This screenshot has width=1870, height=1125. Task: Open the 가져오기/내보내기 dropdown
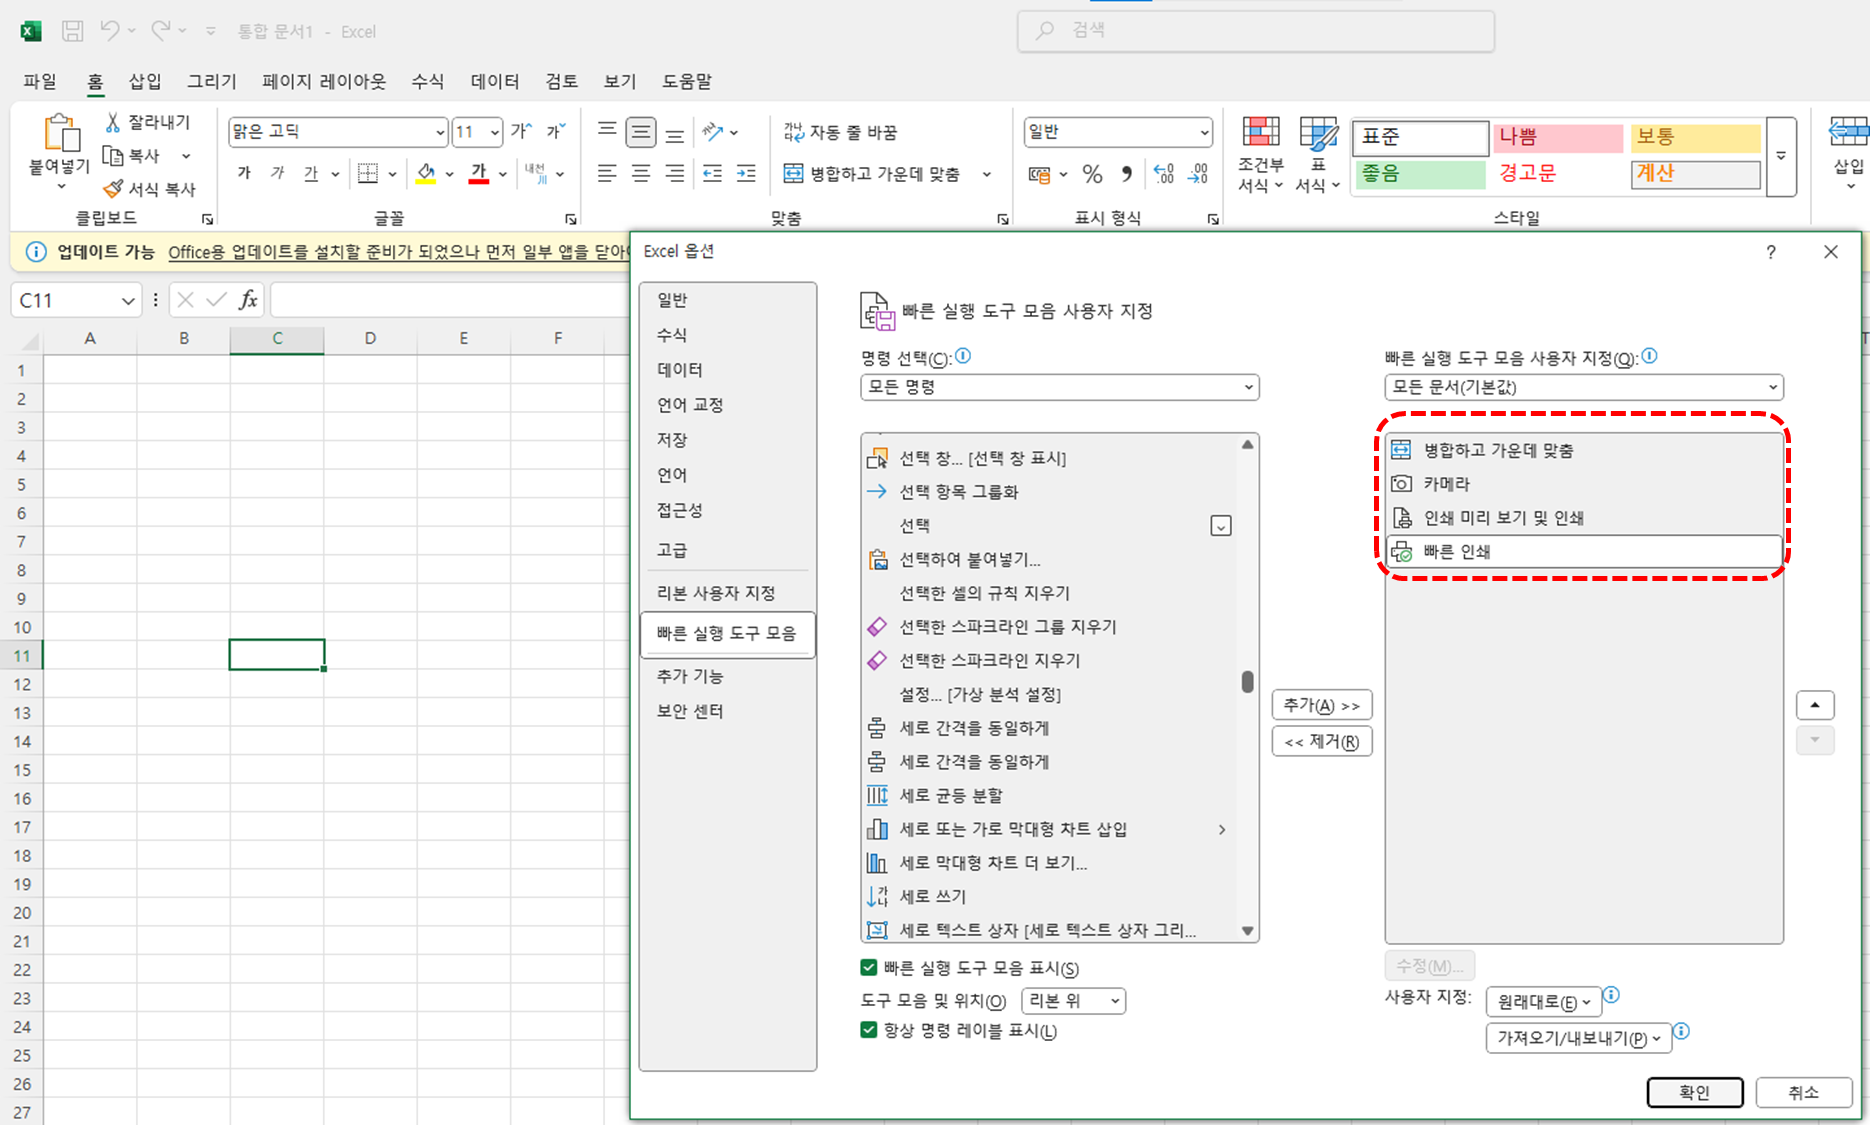coord(1578,1038)
